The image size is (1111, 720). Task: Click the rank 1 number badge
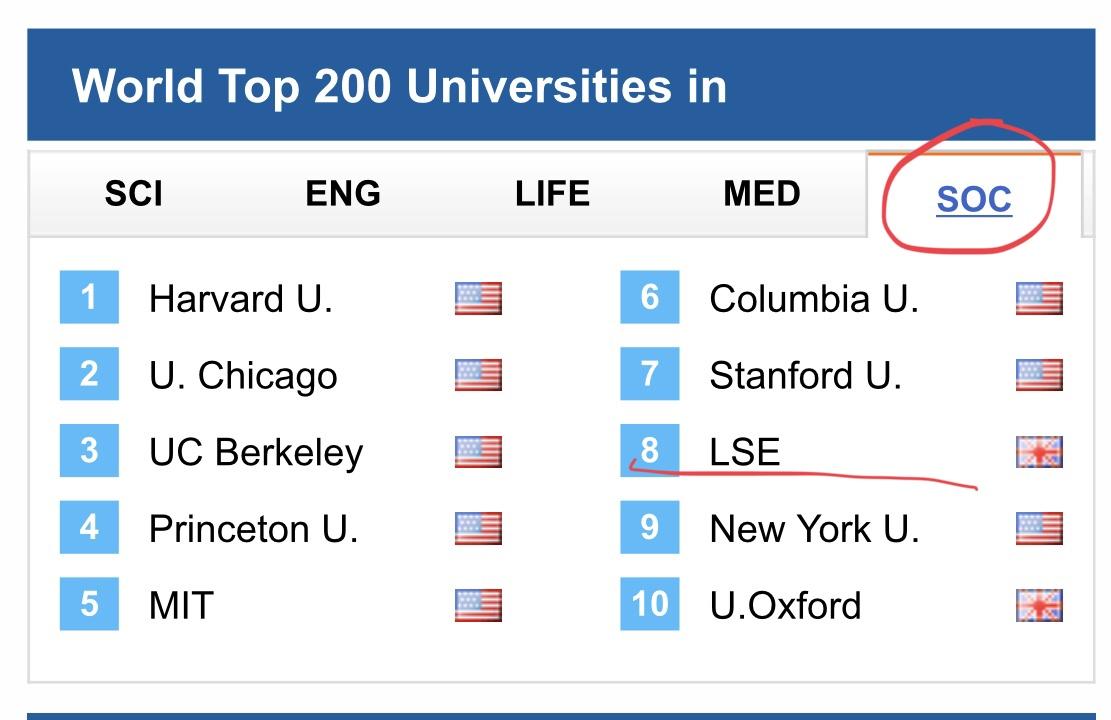point(89,297)
